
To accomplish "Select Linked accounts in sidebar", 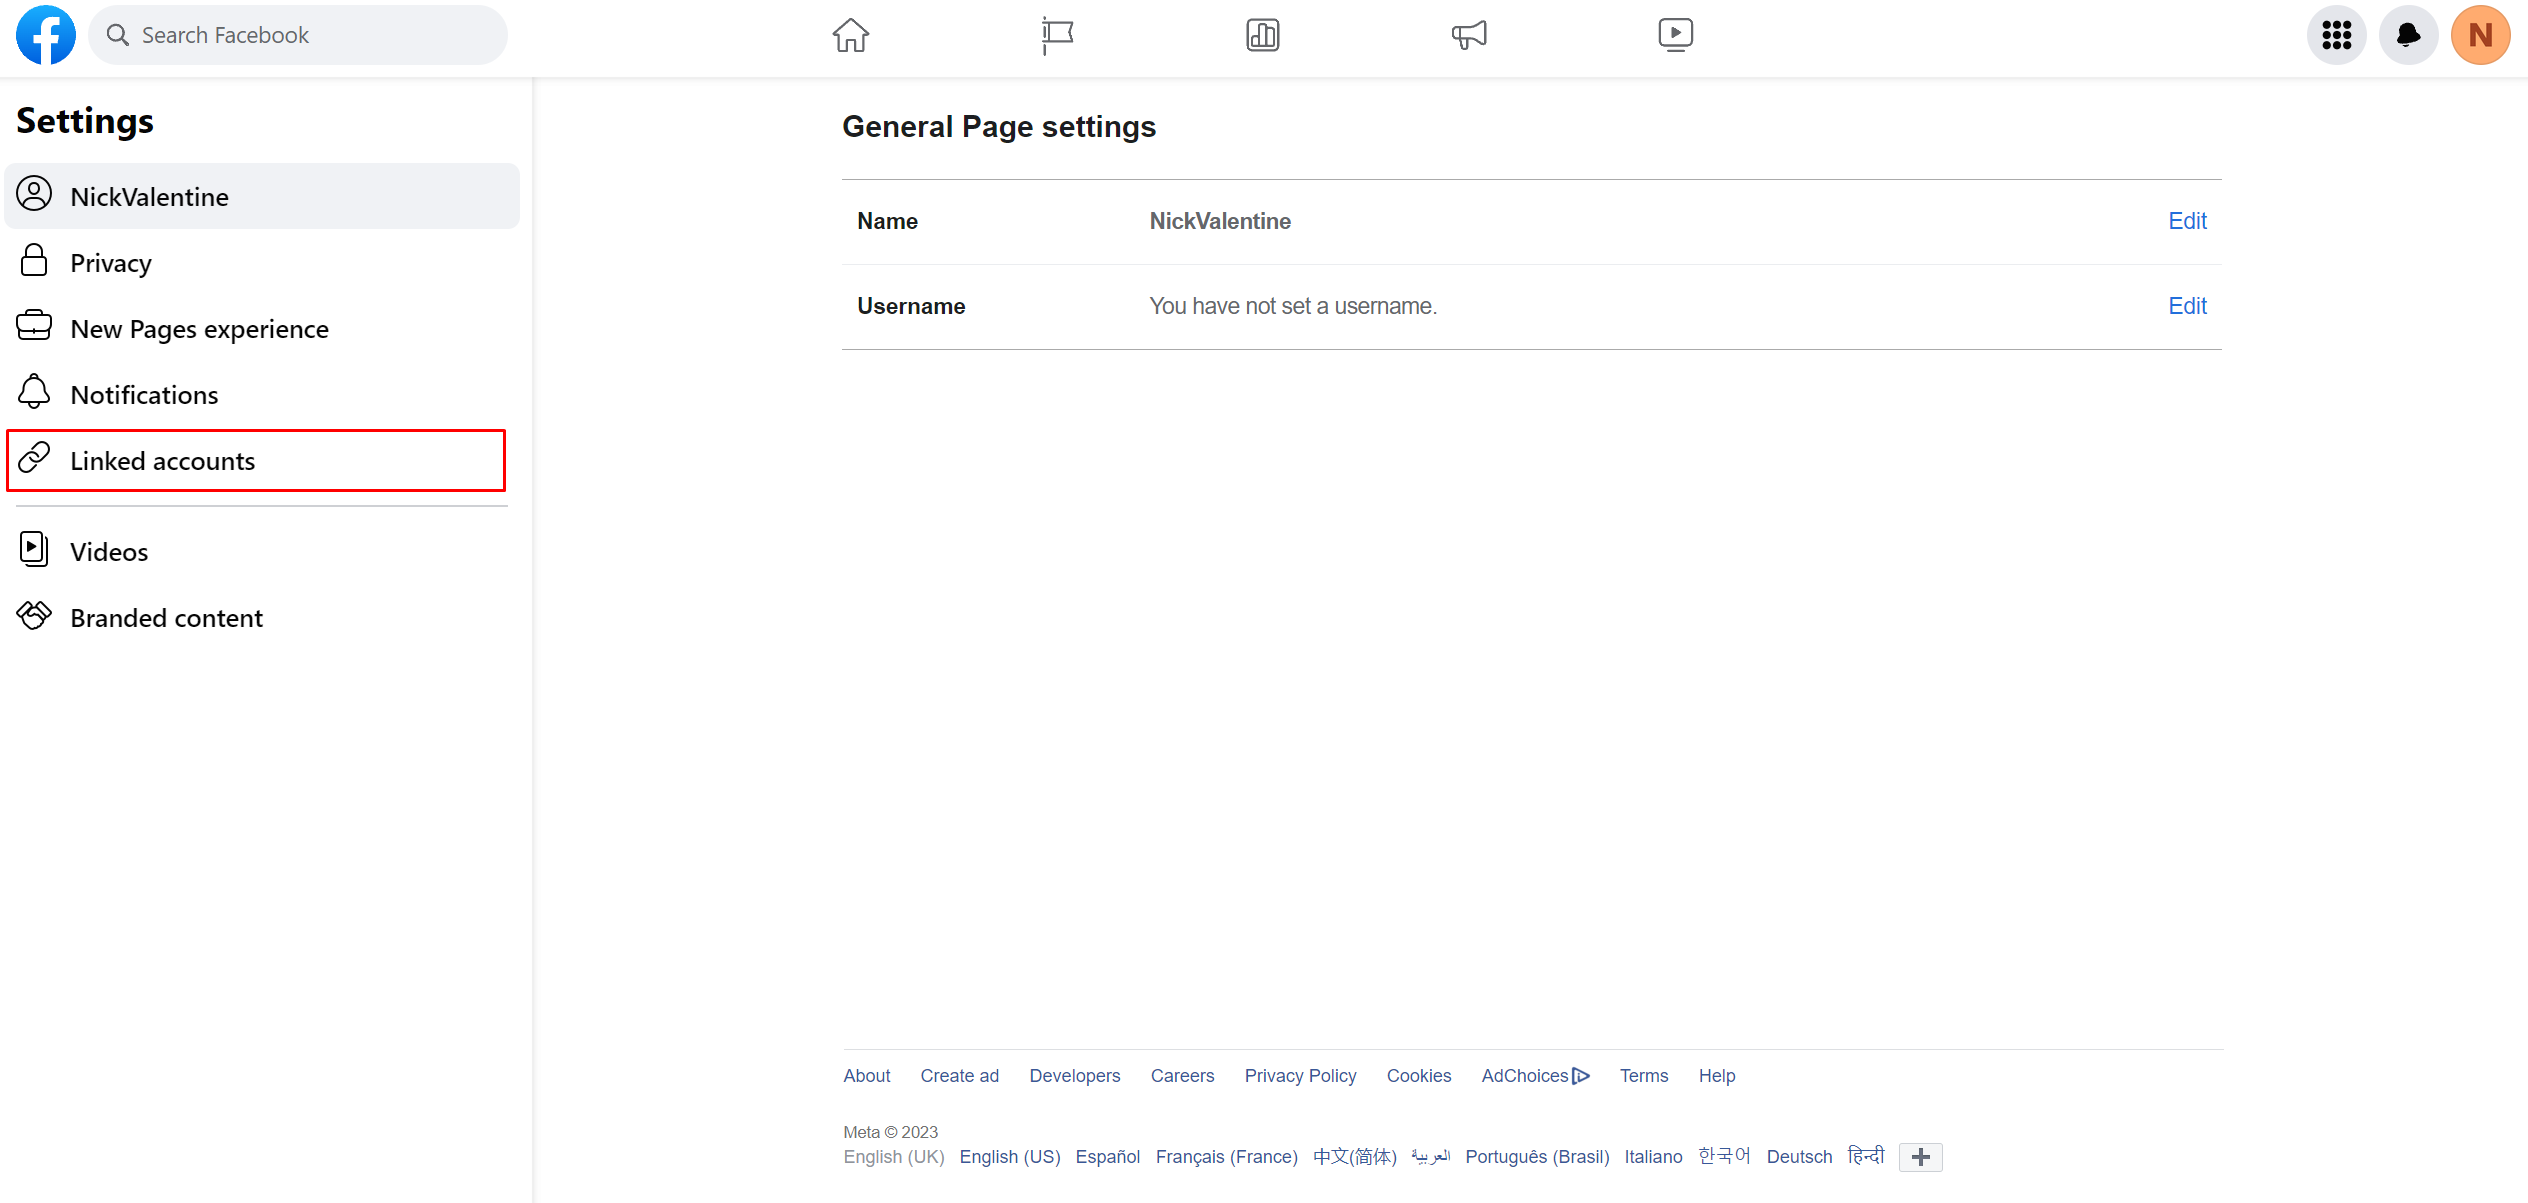I will click(x=256, y=461).
